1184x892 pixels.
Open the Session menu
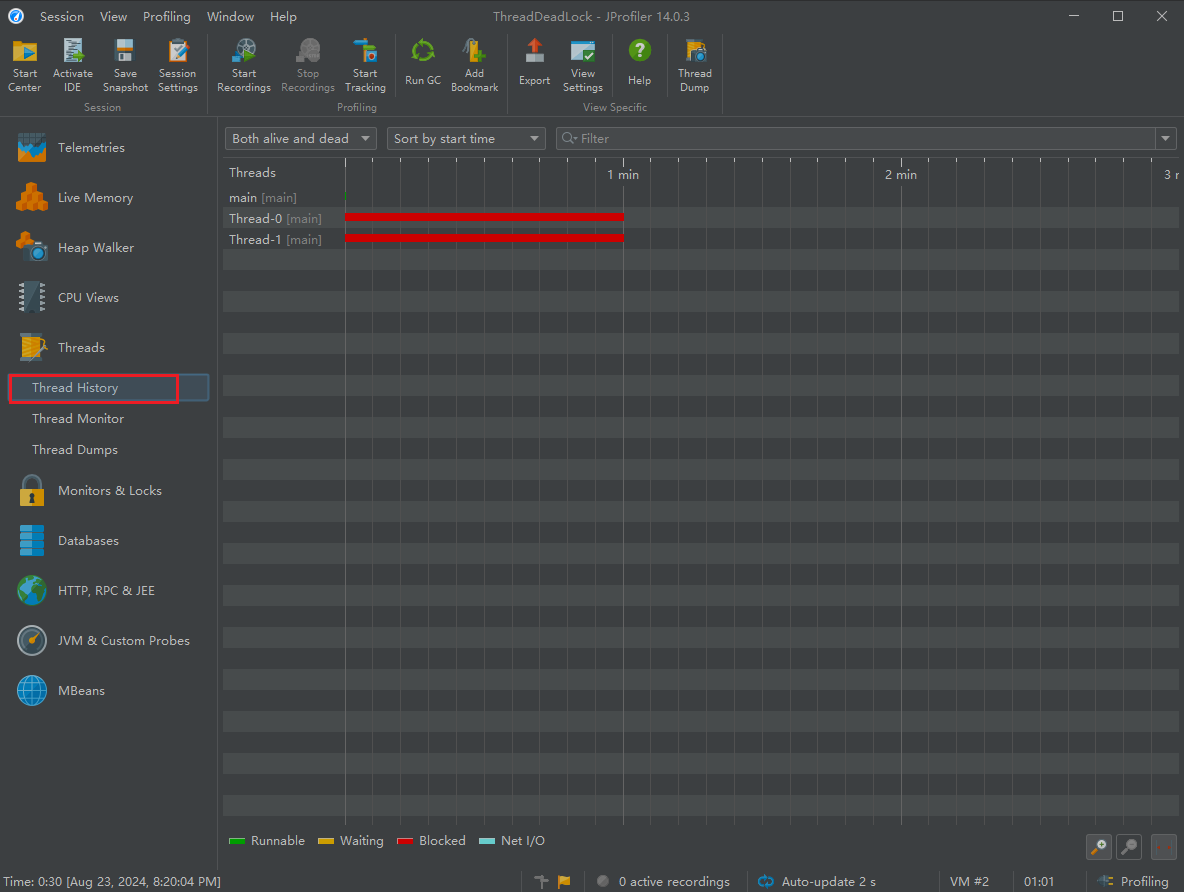tap(62, 17)
